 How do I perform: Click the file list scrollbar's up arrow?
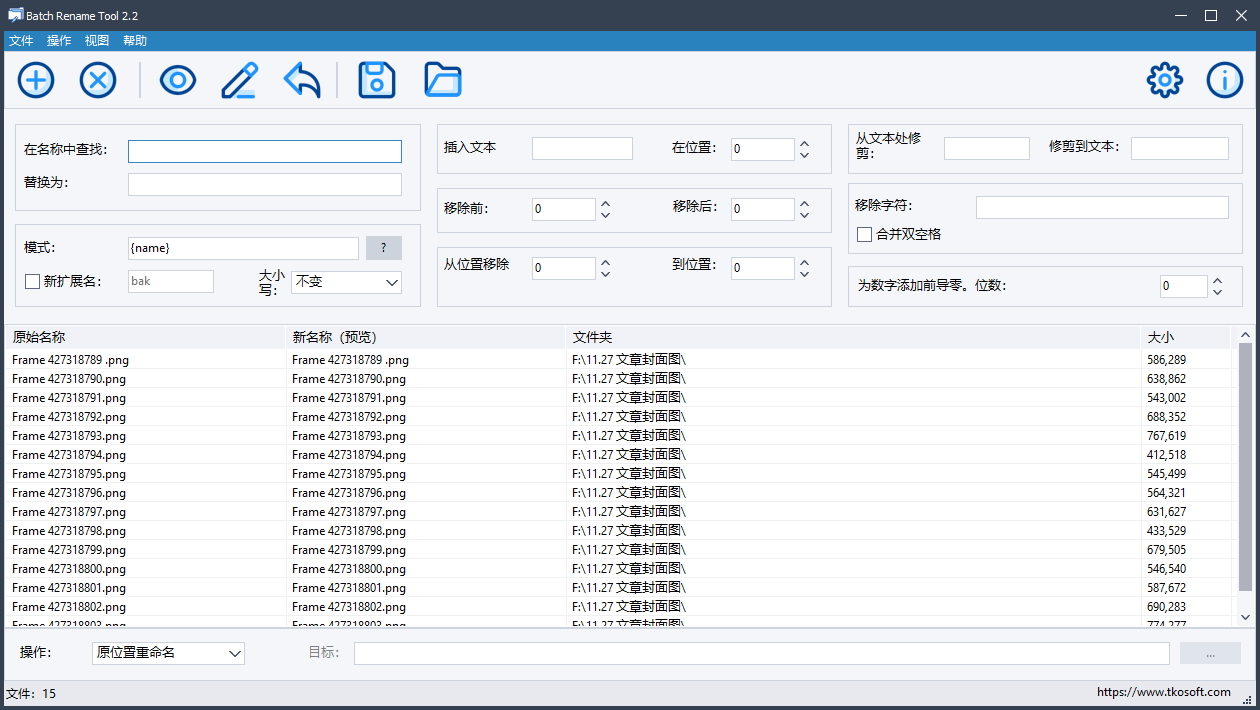(x=1245, y=336)
